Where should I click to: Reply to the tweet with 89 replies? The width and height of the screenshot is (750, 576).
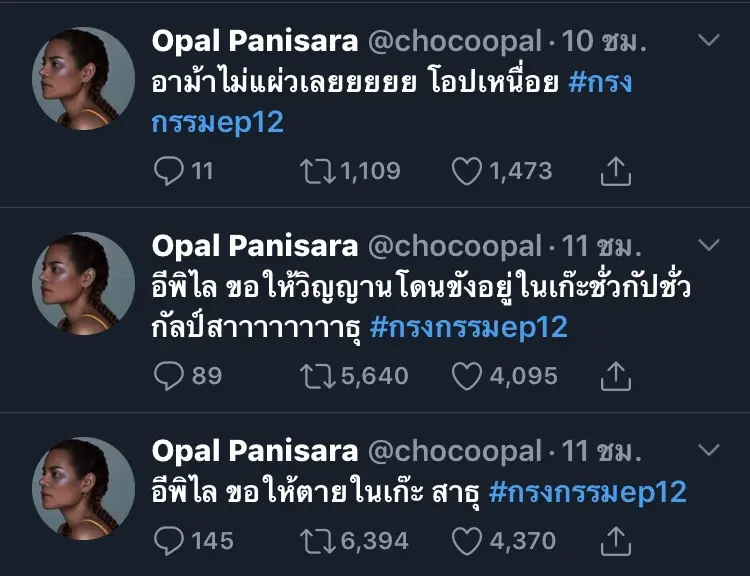[169, 375]
